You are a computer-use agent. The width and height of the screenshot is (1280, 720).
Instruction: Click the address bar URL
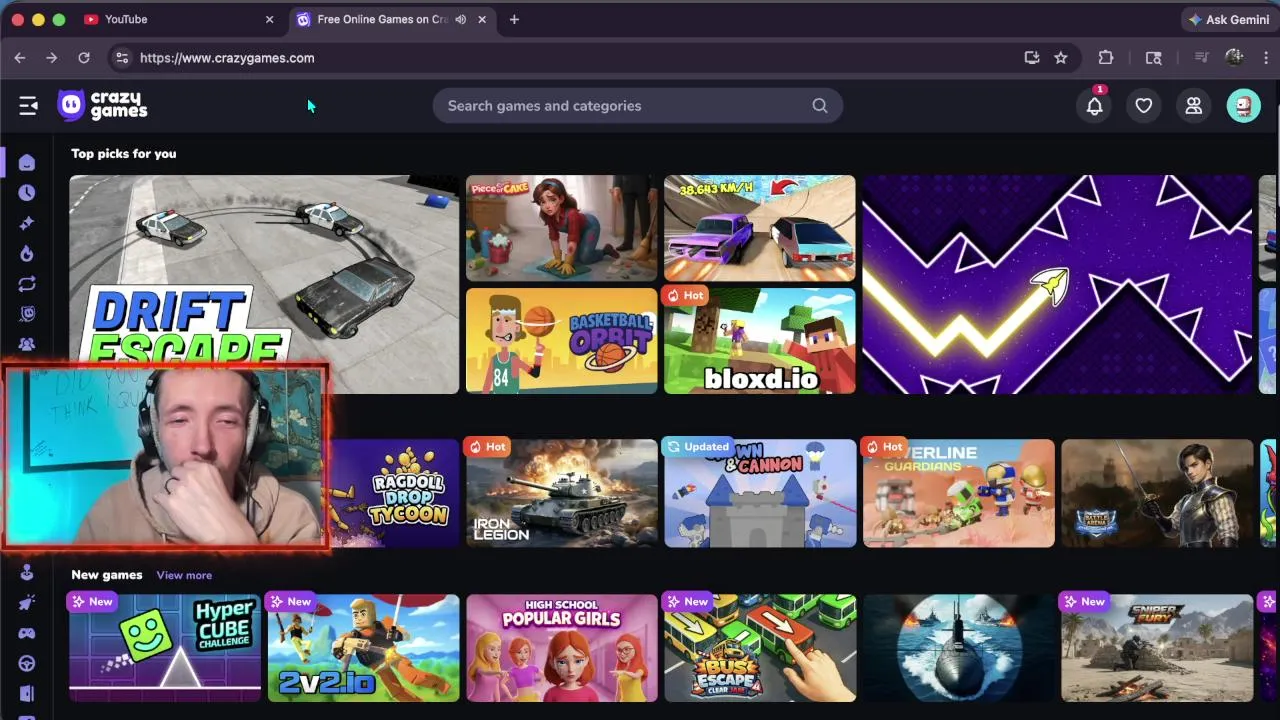[x=227, y=58]
